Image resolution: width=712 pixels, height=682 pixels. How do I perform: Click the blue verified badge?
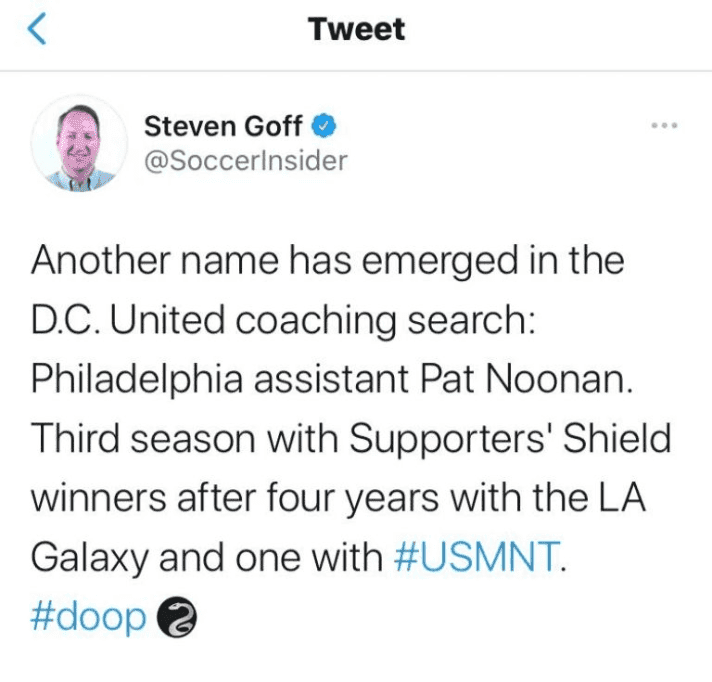click(x=324, y=127)
